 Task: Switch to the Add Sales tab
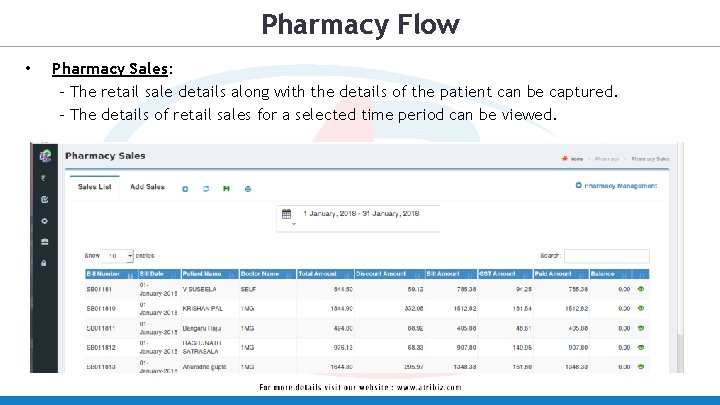147,187
